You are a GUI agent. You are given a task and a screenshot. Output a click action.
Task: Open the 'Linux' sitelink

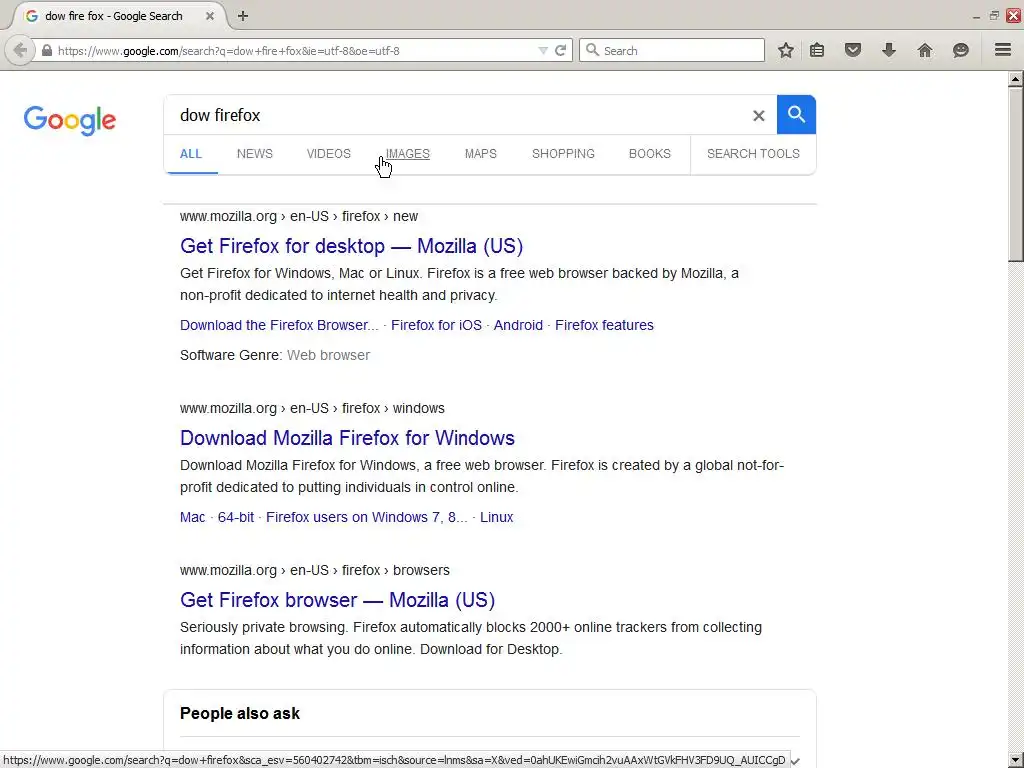click(496, 517)
